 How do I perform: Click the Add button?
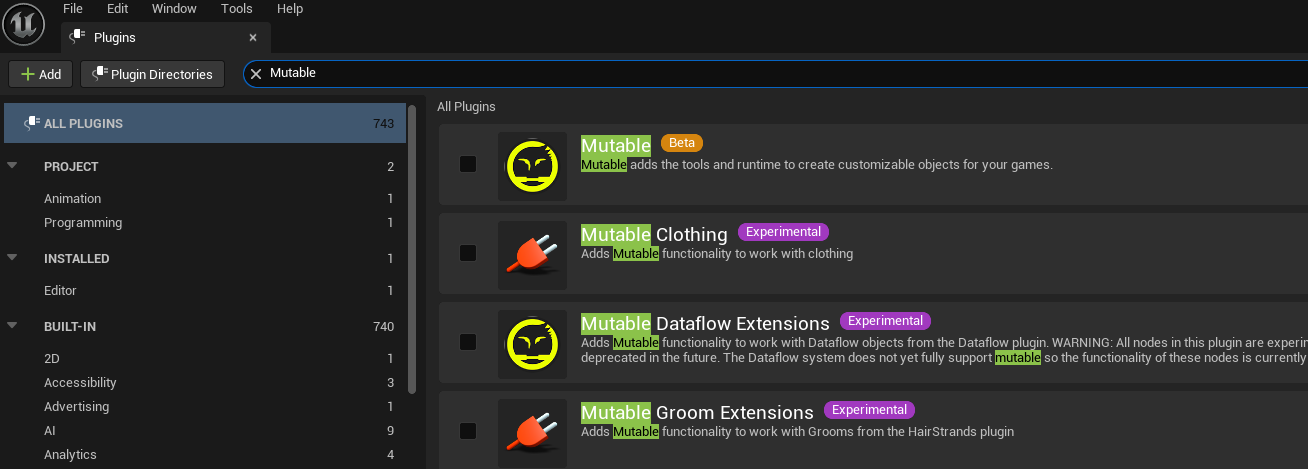(41, 74)
